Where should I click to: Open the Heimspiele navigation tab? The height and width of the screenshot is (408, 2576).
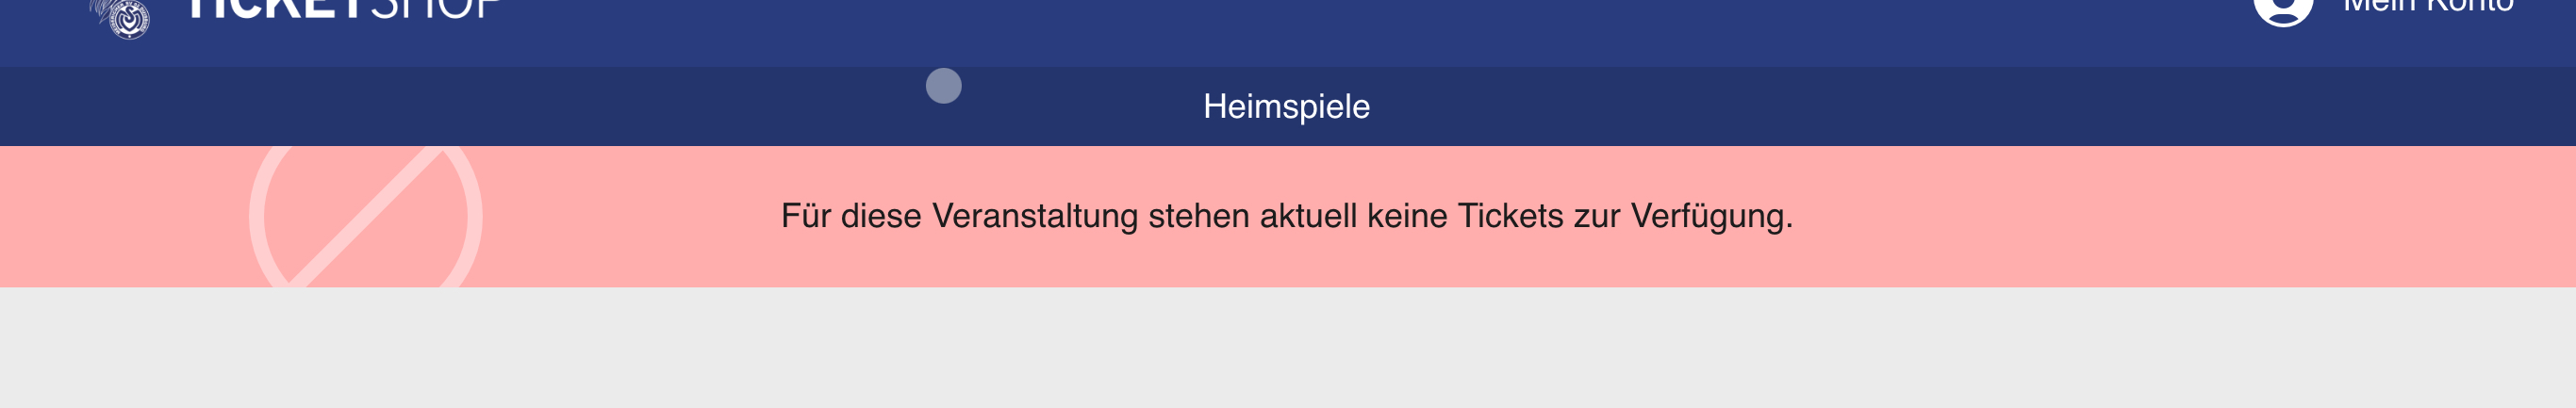point(1286,106)
